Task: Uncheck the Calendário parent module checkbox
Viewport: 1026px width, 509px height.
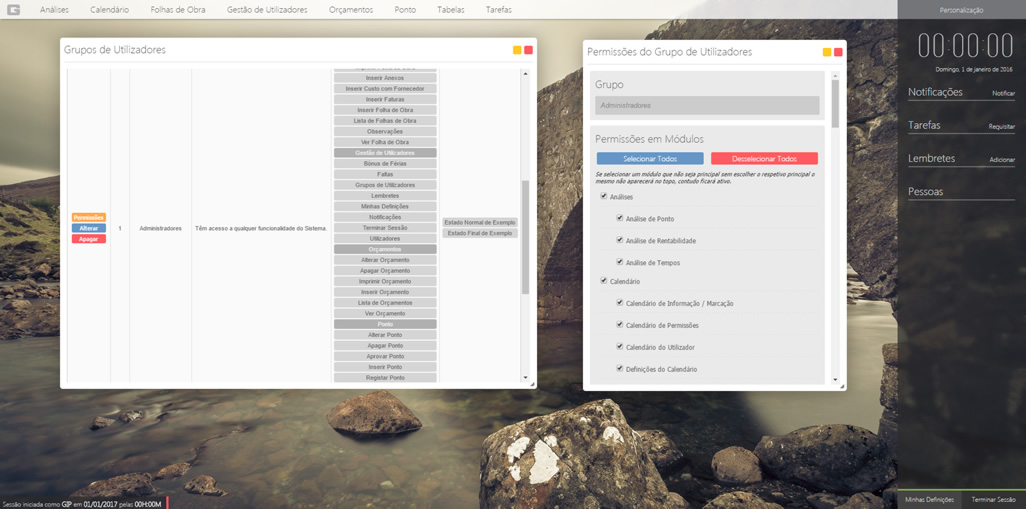Action: pos(604,281)
